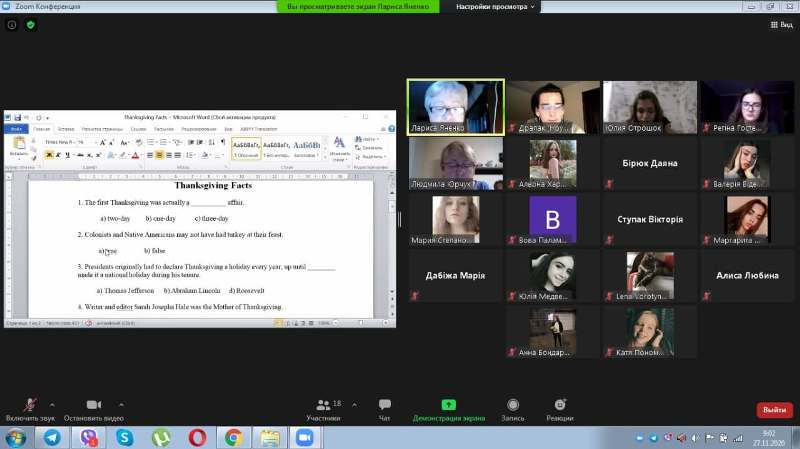Toggle paragraph marks ¶ in Word

[x=223, y=142]
